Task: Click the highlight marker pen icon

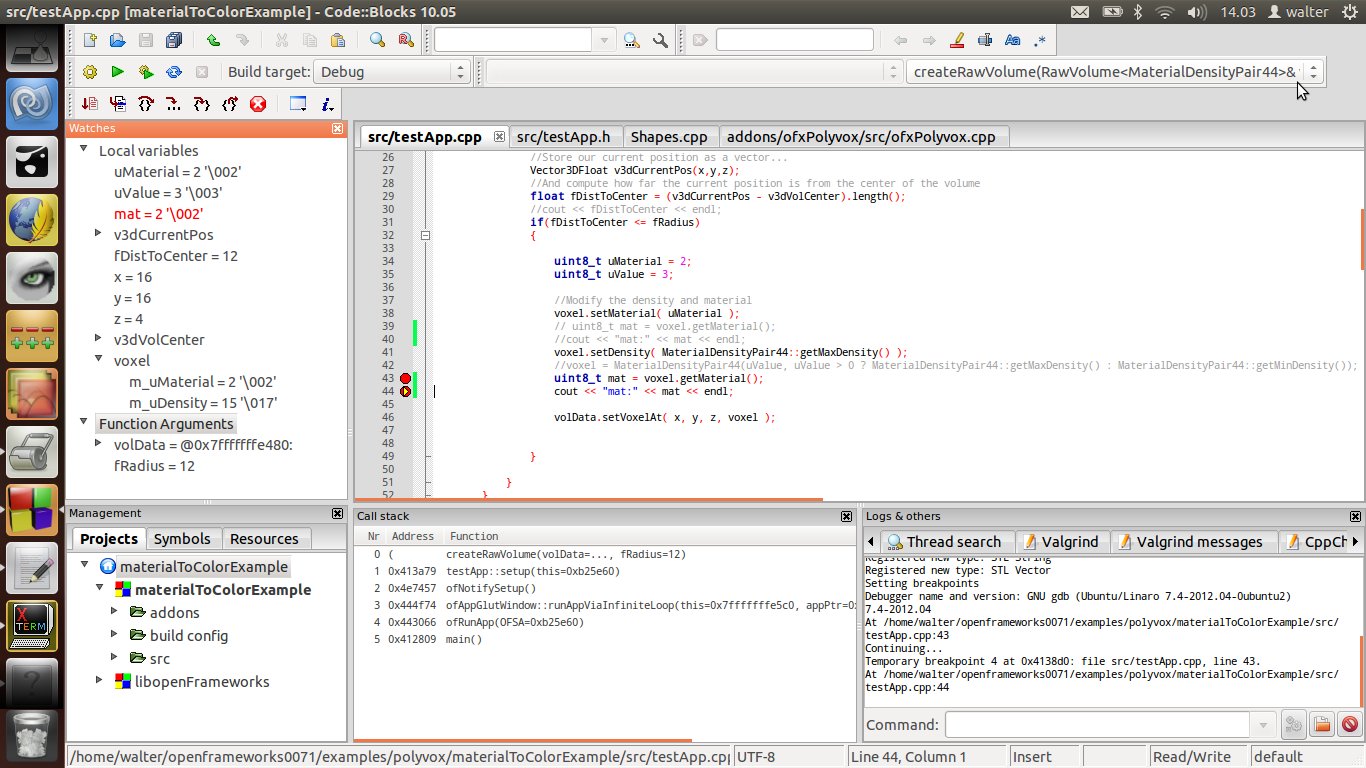Action: tap(957, 41)
